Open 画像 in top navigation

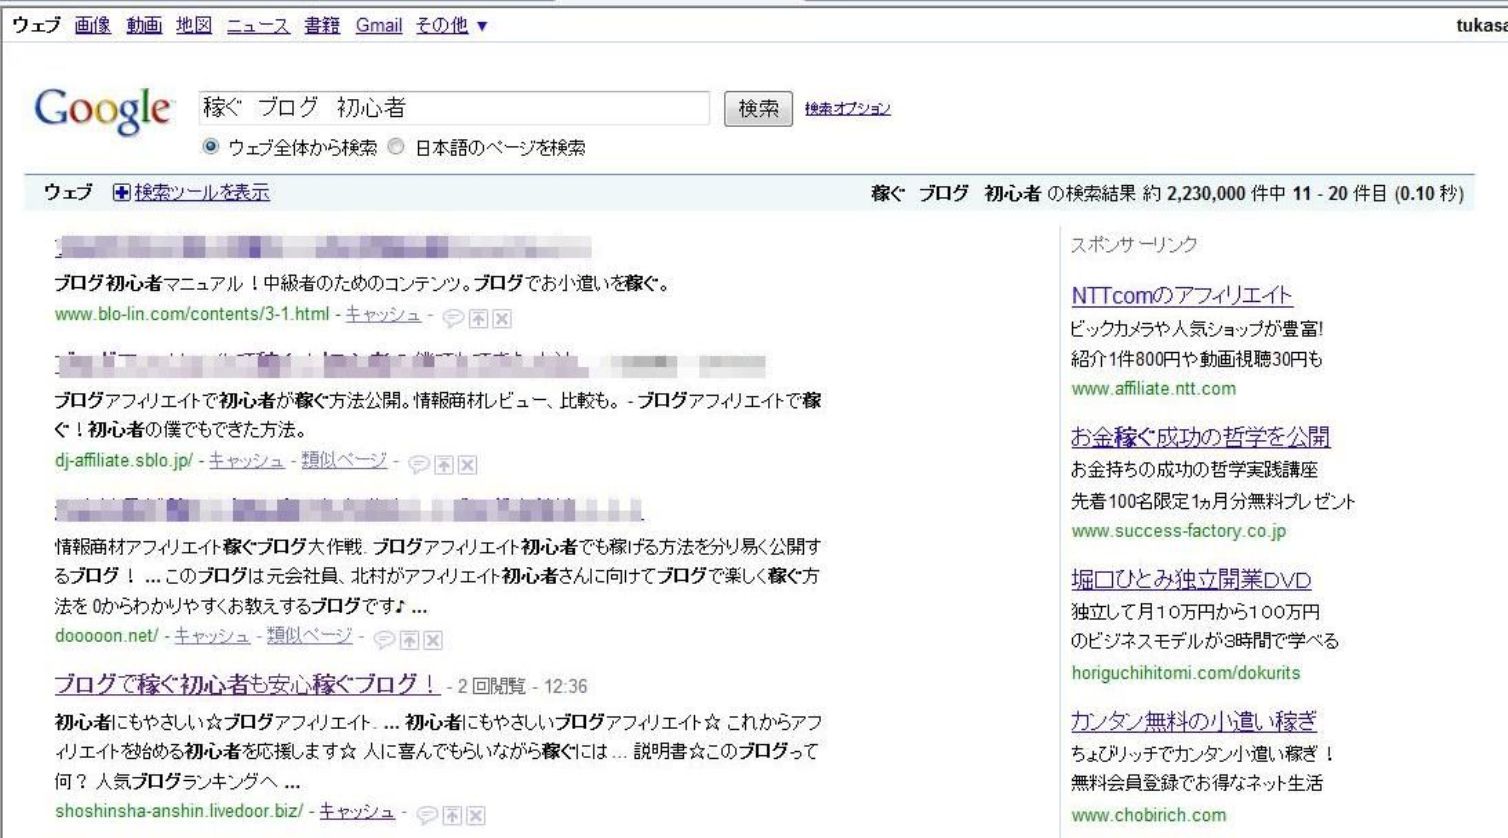click(x=93, y=26)
